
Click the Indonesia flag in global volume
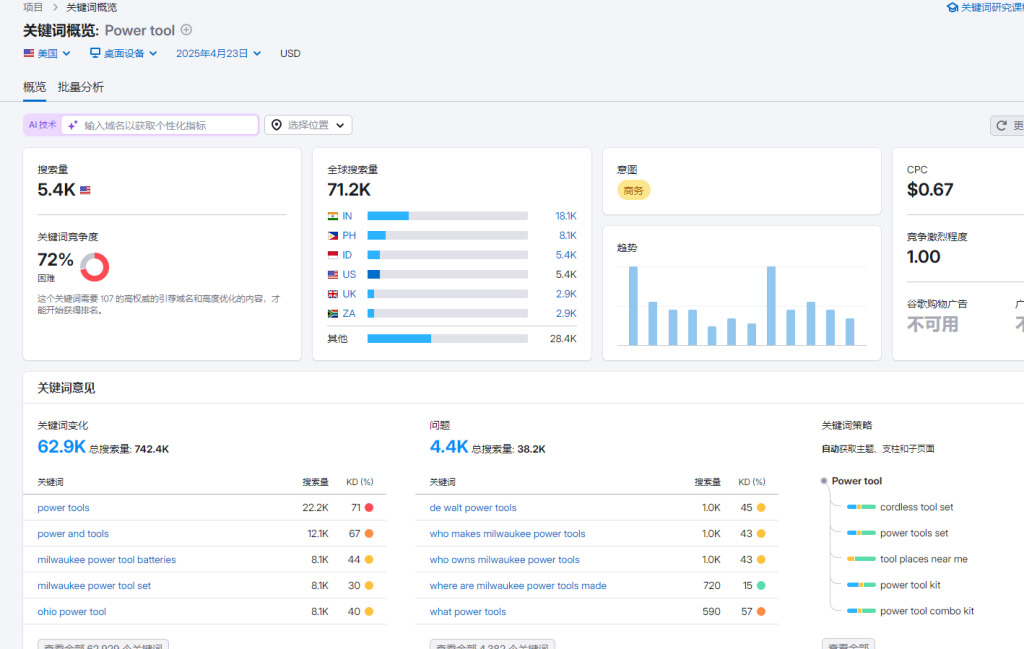click(x=333, y=255)
